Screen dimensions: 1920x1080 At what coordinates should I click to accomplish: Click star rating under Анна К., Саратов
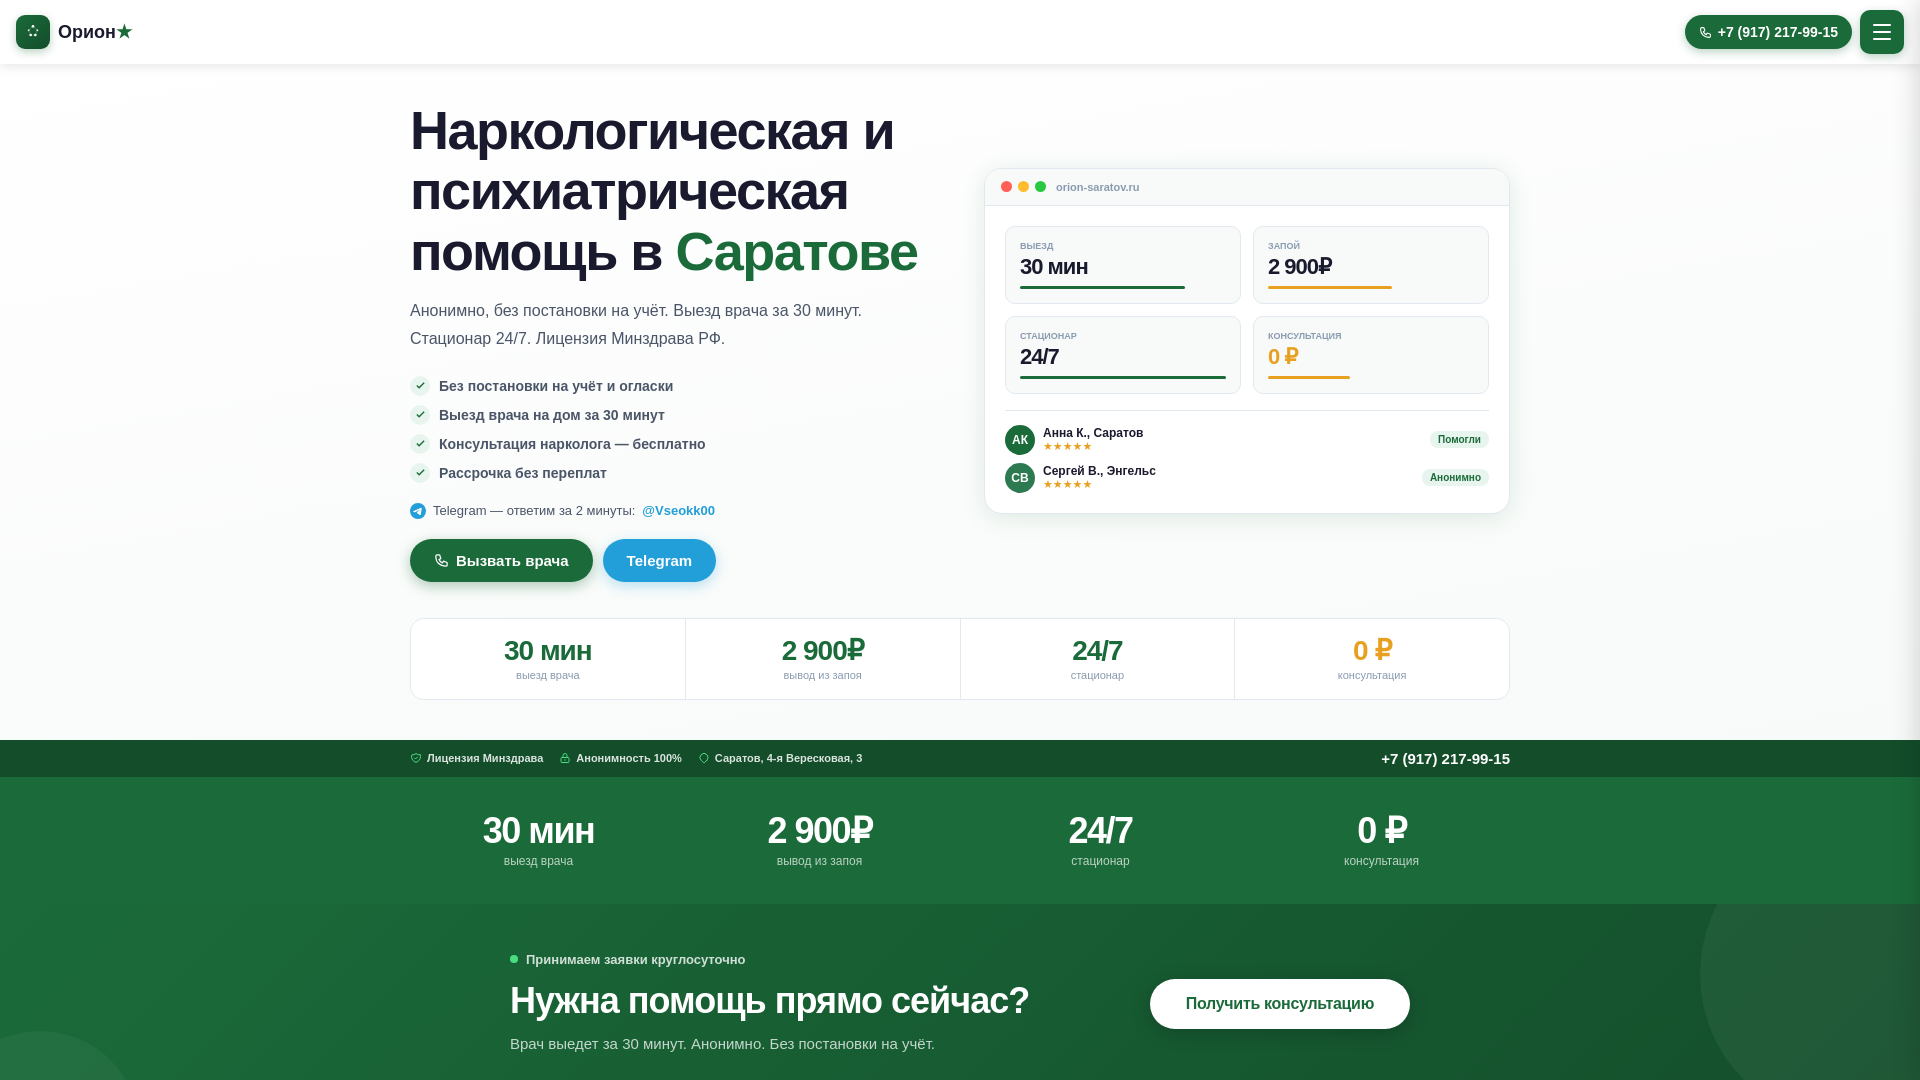1067,447
